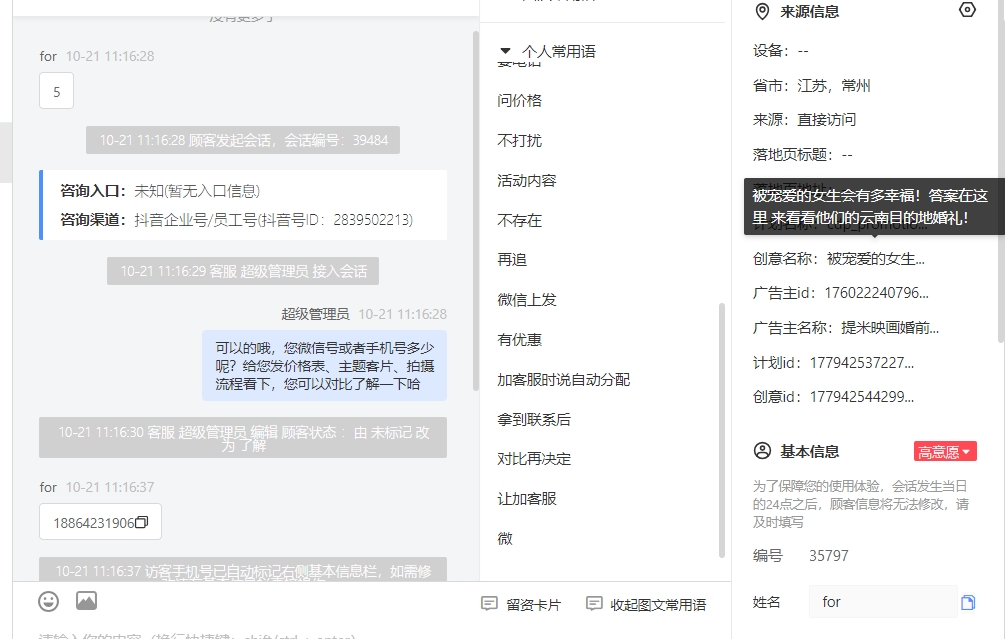Click the 创意id value 177942544299
The height and width of the screenshot is (639, 1005).
862,397
